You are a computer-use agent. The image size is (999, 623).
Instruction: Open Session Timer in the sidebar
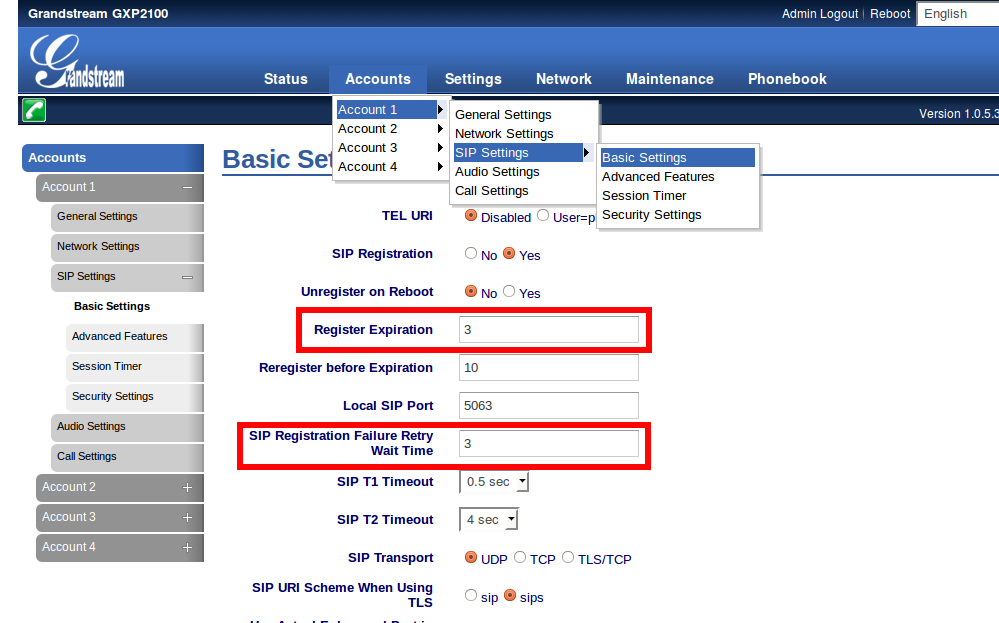135,367
